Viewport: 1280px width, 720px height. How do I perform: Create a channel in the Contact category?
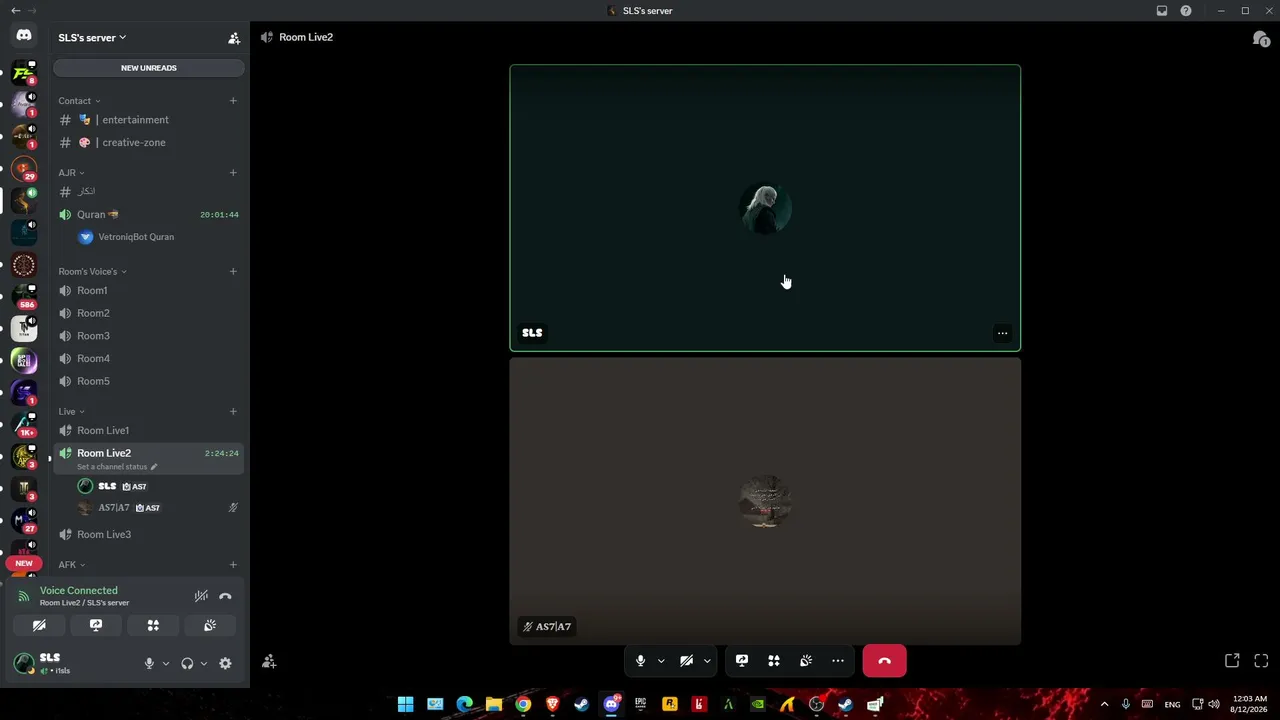tap(233, 101)
